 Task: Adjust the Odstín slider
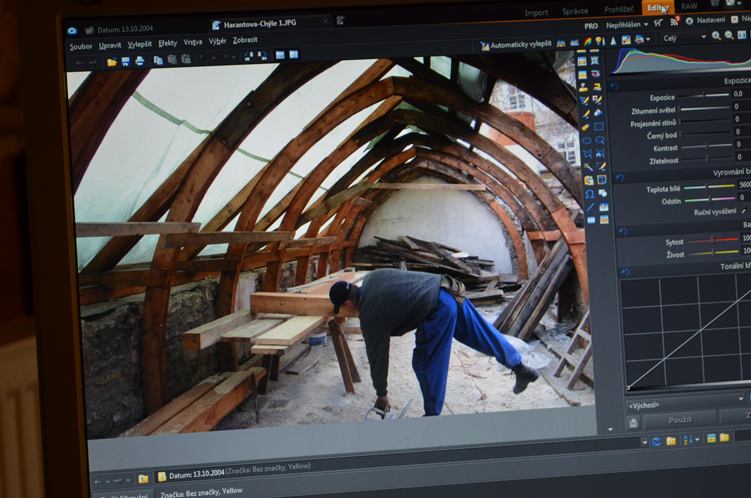point(710,199)
